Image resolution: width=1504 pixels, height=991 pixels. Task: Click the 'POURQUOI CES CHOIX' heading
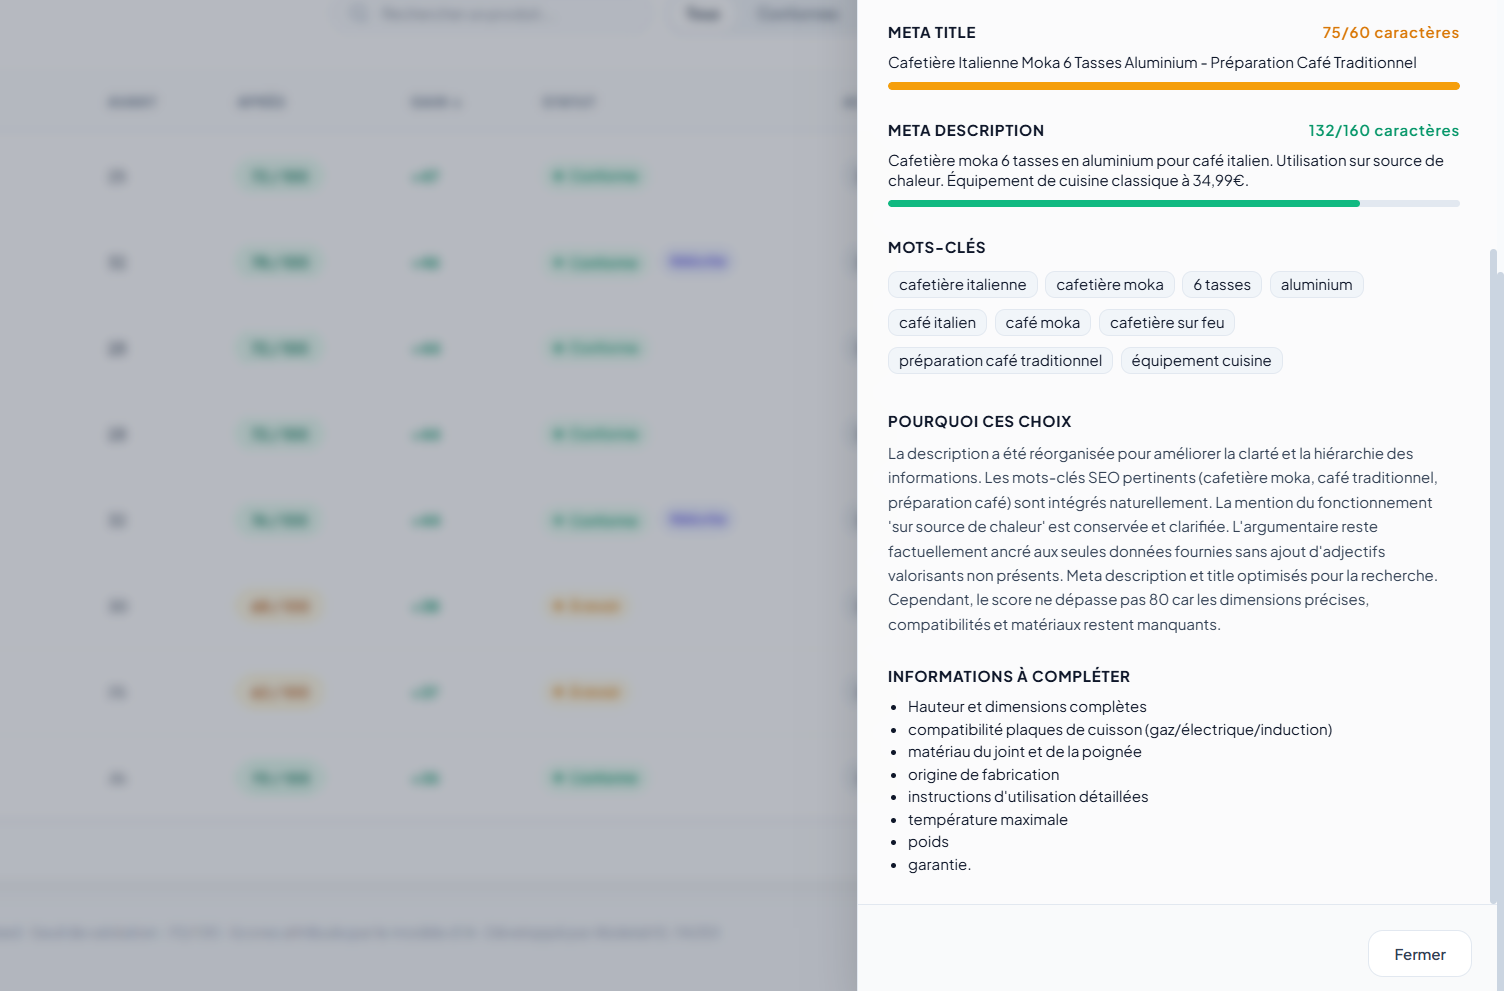980,422
